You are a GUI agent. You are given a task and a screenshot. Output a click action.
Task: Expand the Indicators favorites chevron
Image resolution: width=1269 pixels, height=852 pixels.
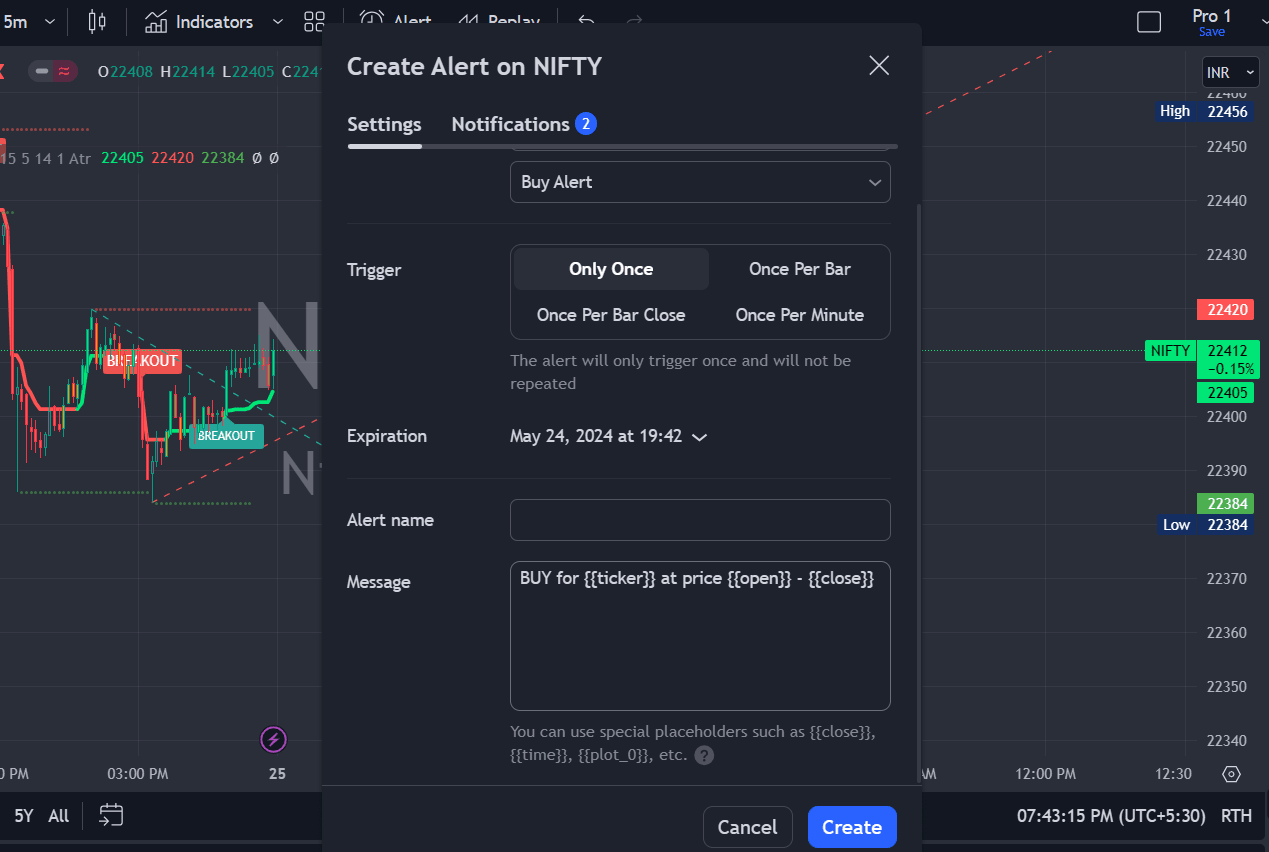tap(278, 21)
